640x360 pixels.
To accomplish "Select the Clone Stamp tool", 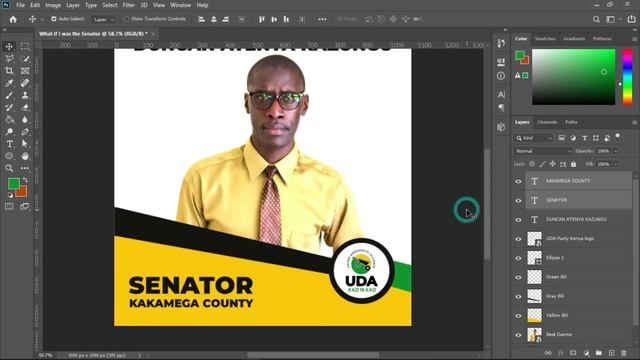I will tap(25, 95).
